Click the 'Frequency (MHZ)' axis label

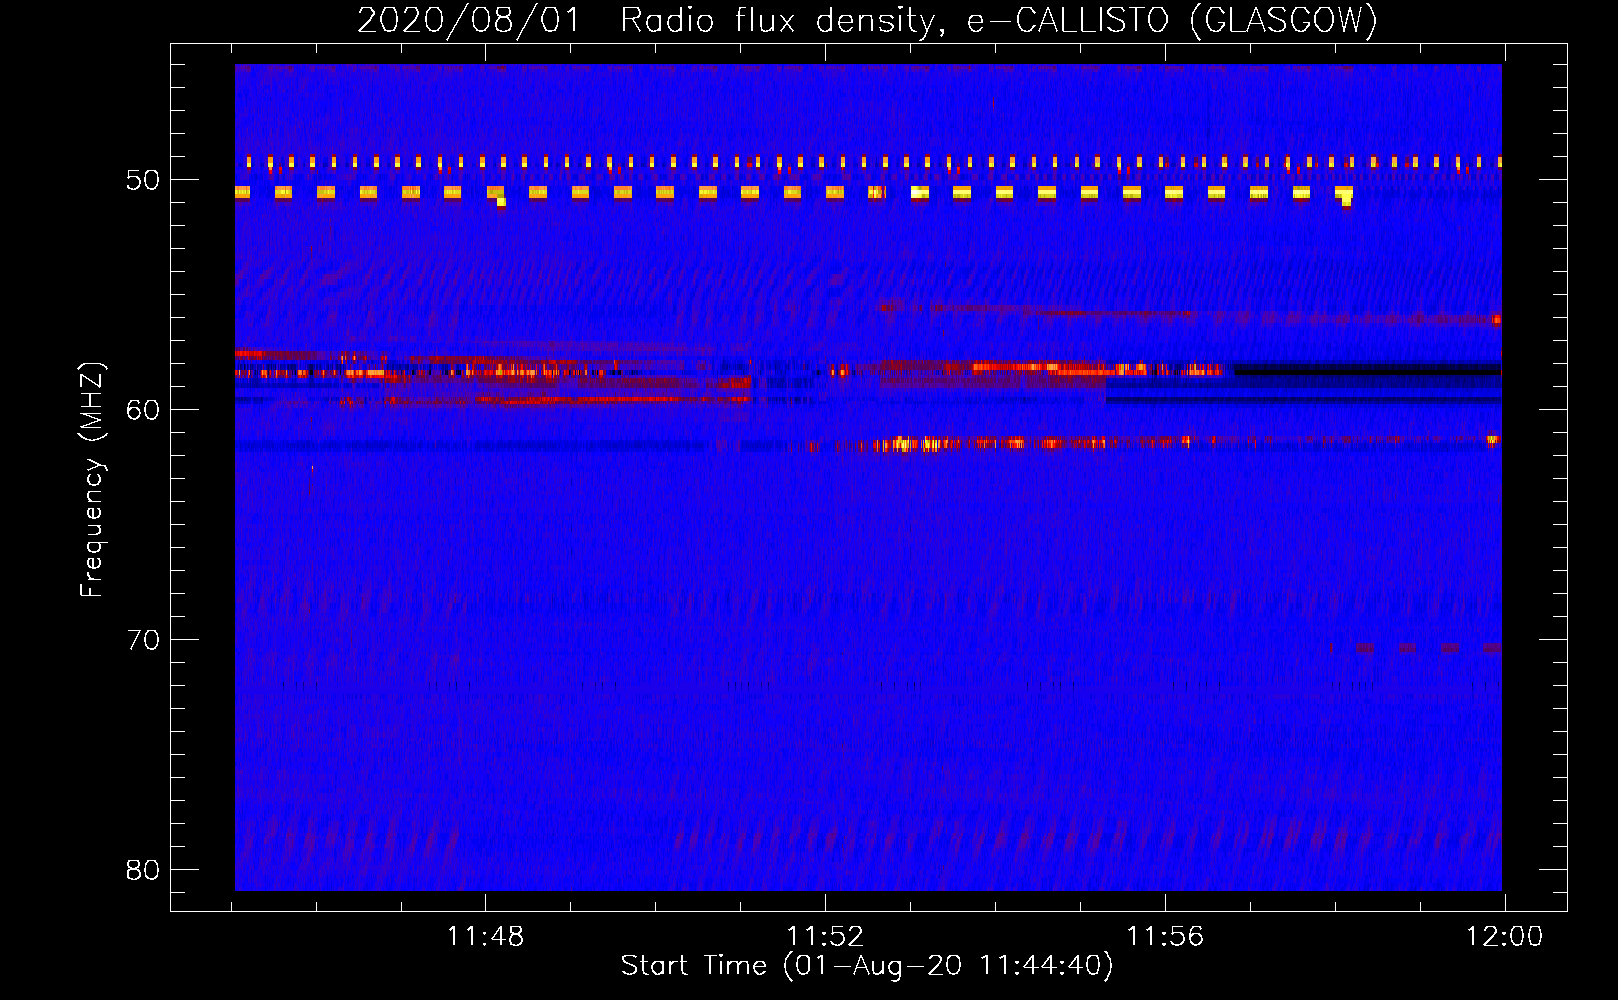click(x=91, y=480)
